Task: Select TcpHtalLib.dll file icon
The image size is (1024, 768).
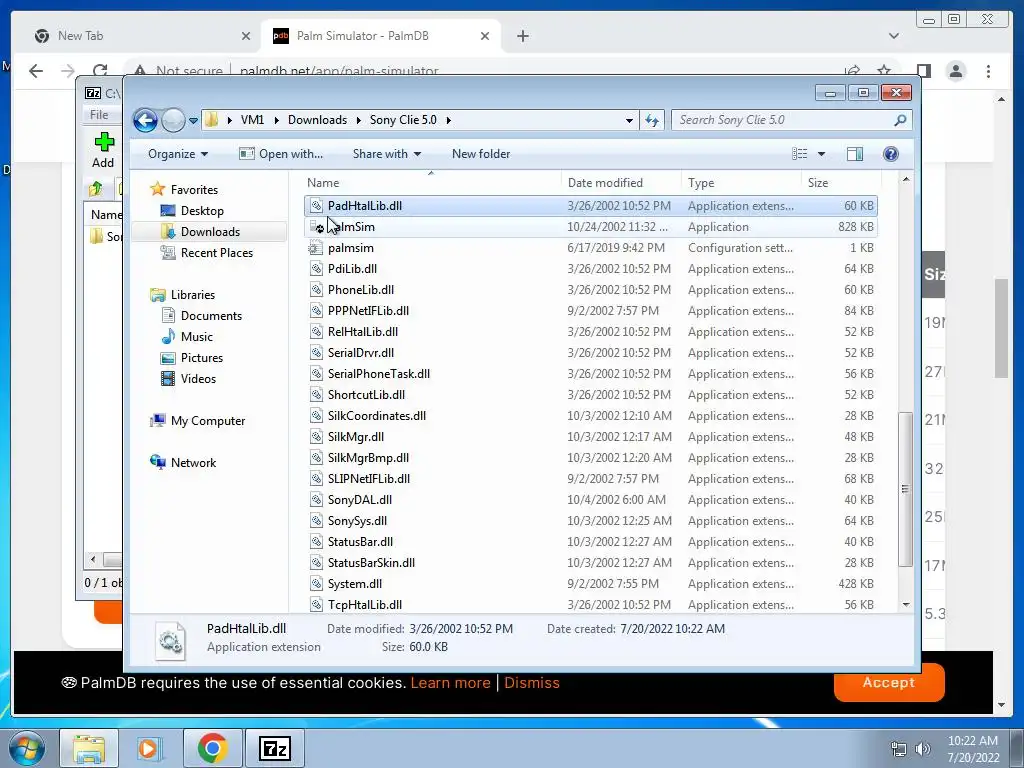Action: click(316, 605)
